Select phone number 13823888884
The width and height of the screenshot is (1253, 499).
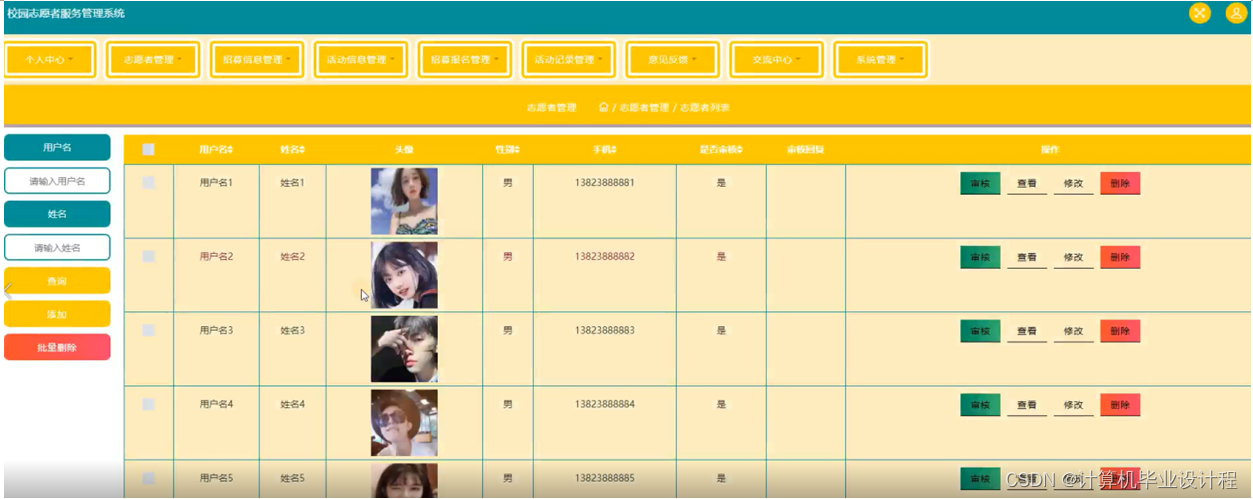[x=604, y=404]
